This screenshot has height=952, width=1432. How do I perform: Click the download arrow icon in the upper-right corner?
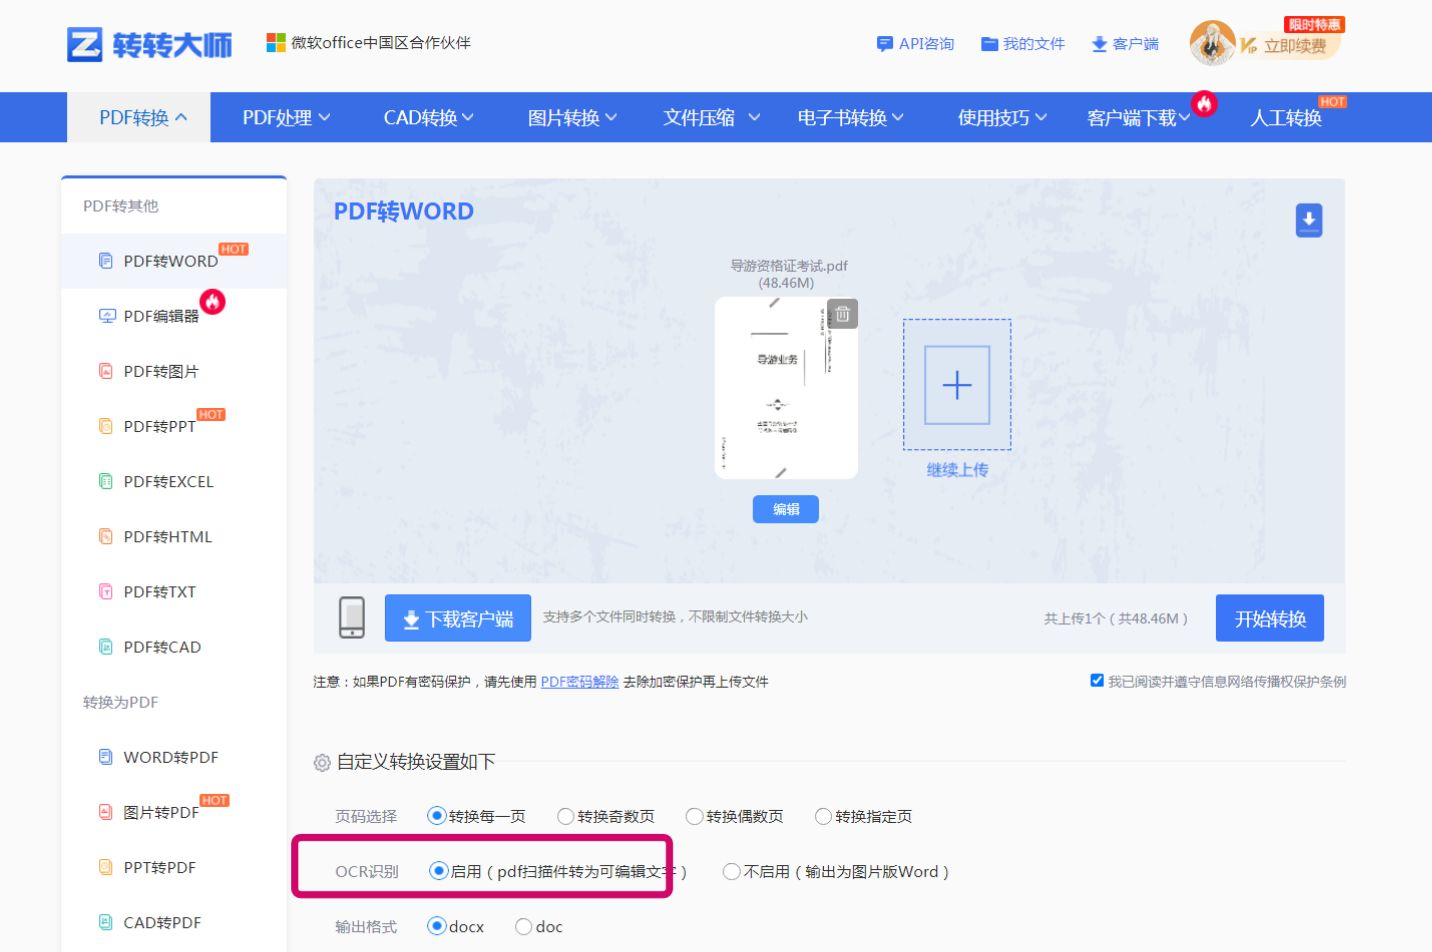(1309, 220)
